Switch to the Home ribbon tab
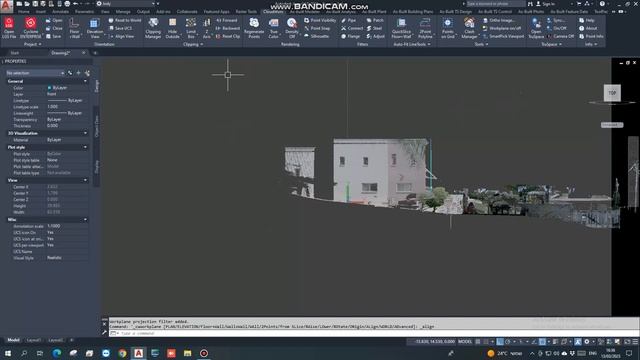Viewport: 640px width, 360px height. pyautogui.click(x=24, y=12)
